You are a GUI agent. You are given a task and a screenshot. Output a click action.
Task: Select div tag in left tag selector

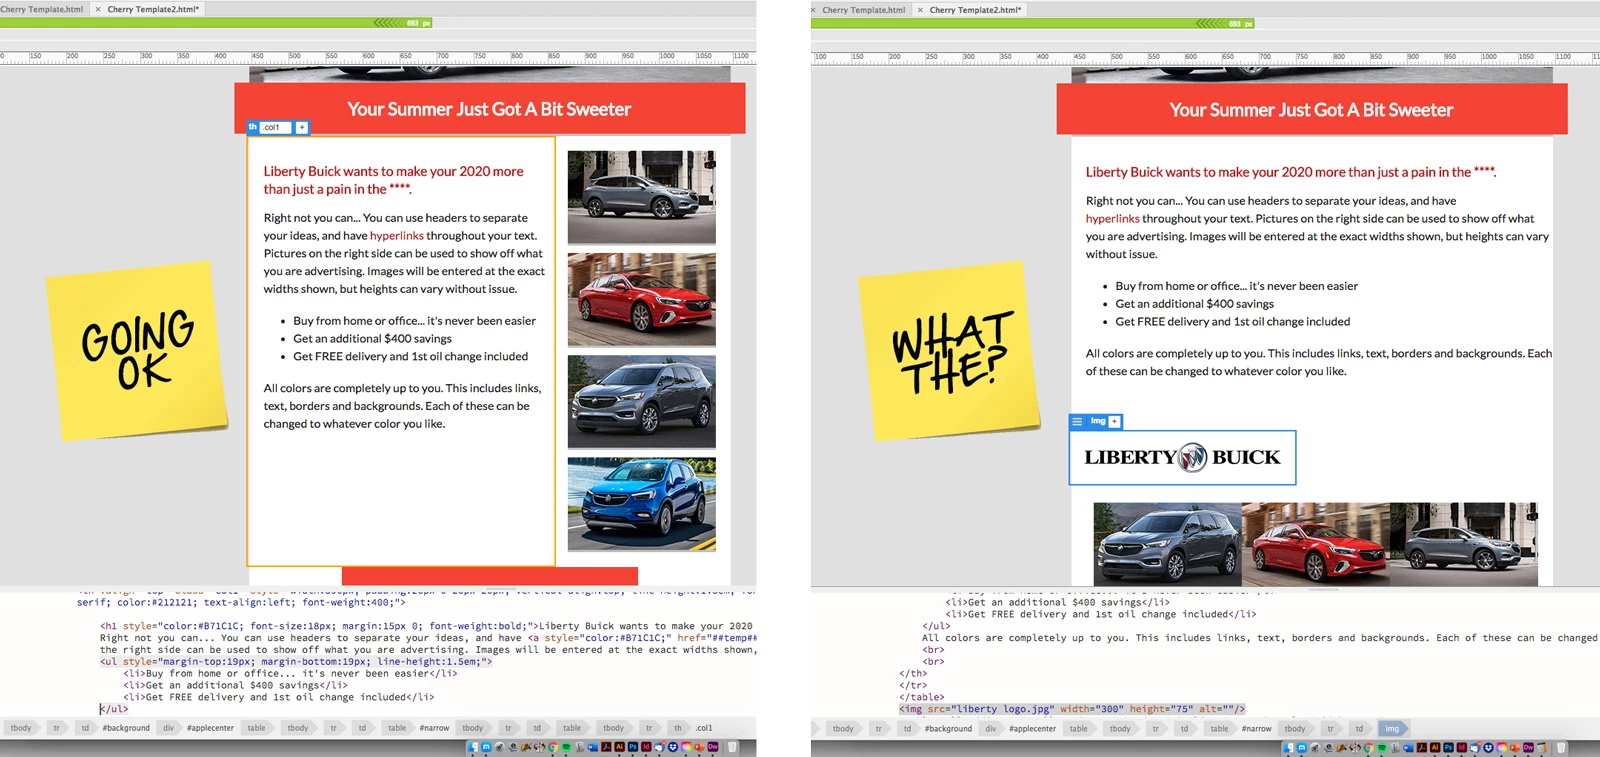(169, 728)
